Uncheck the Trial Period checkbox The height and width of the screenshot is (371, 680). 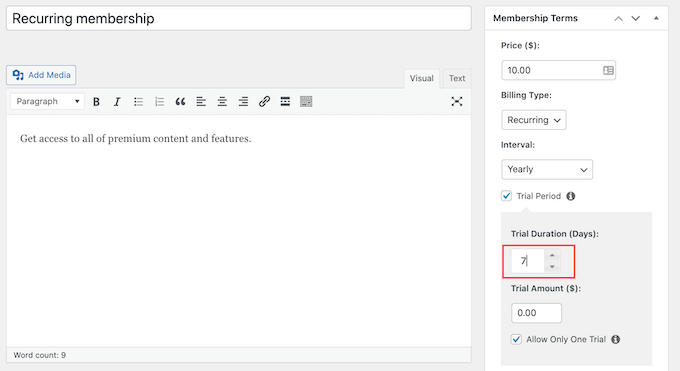point(506,196)
